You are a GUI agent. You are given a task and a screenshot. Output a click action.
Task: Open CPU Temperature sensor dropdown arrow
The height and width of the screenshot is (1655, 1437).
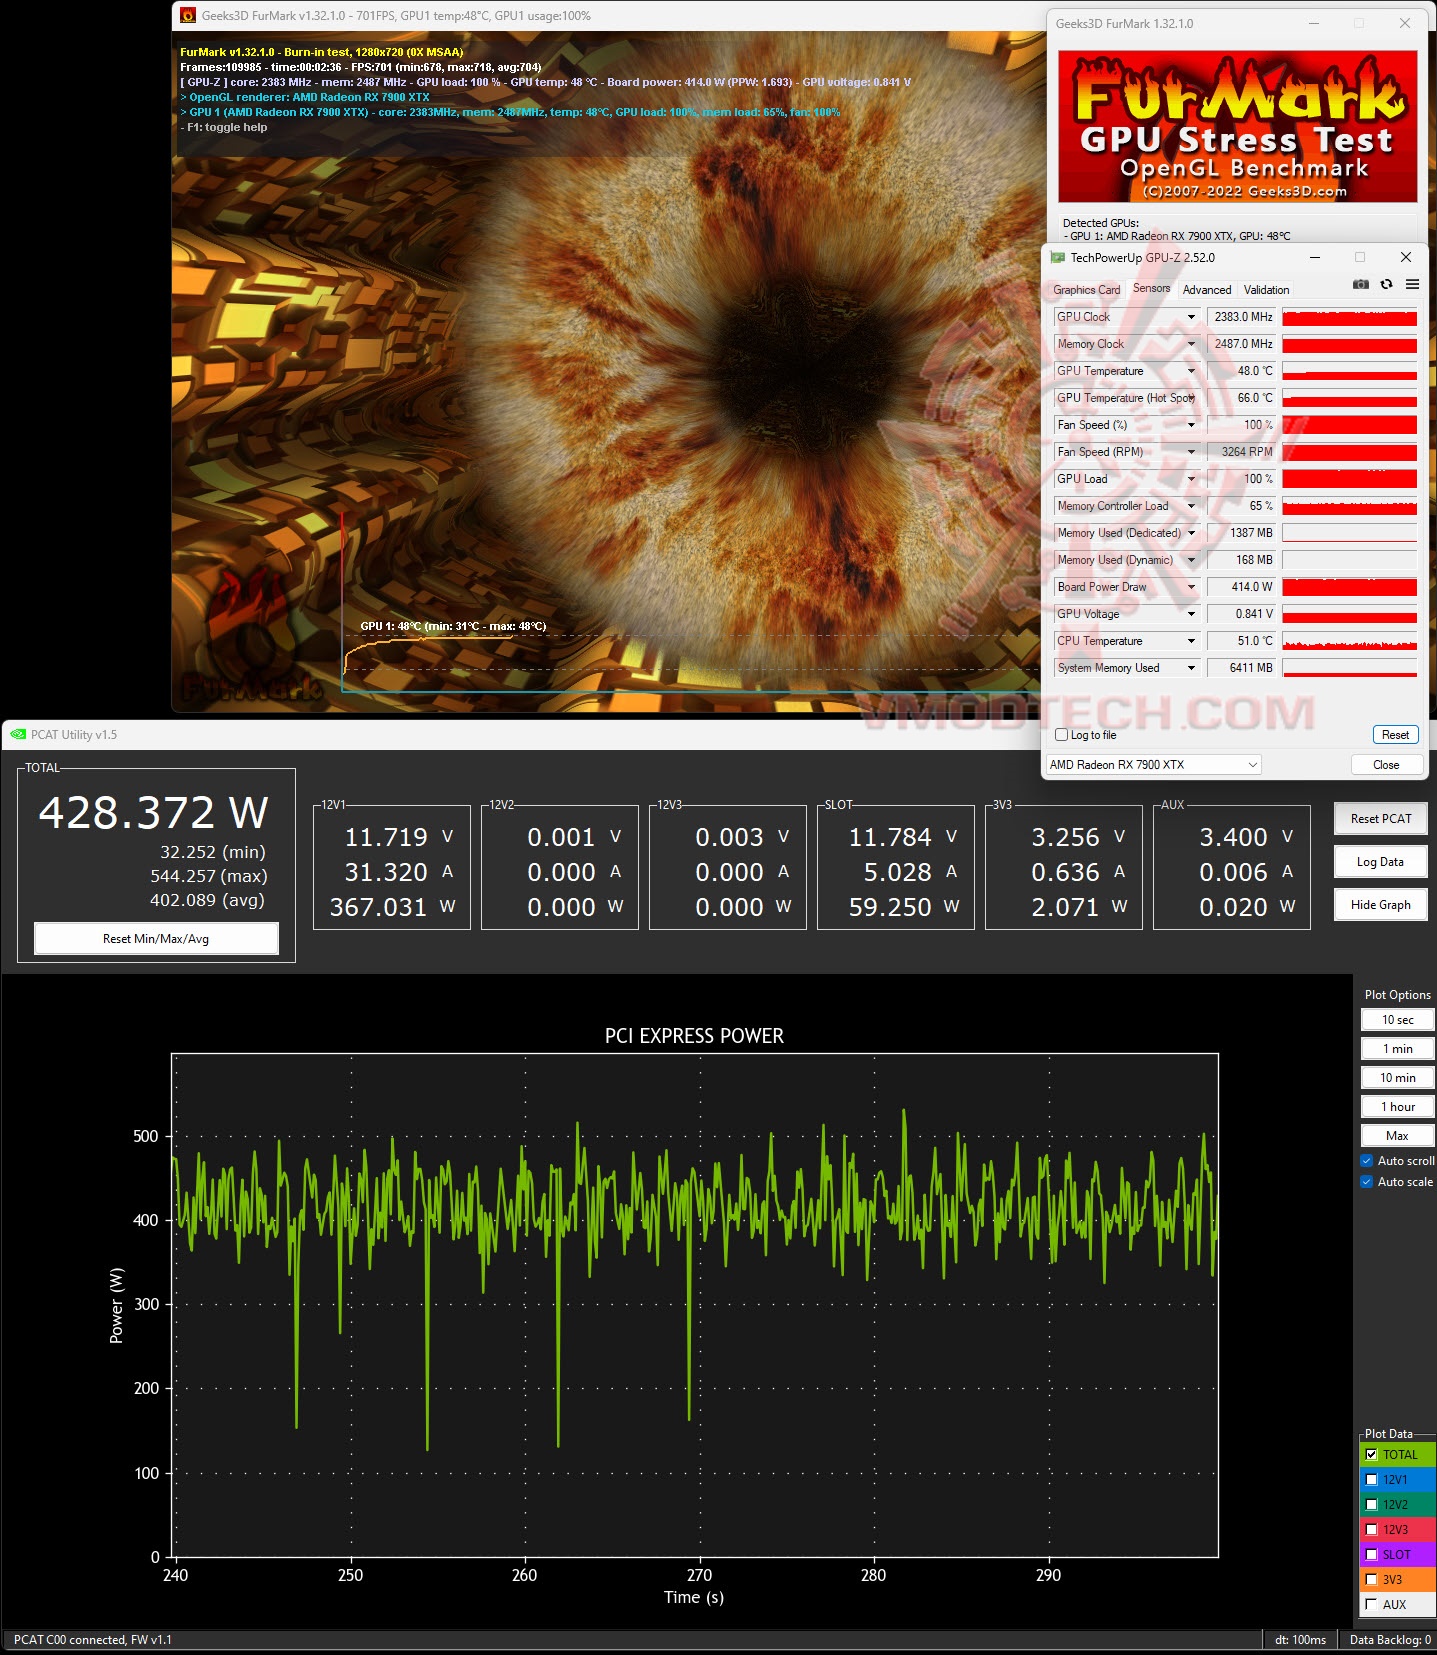point(1191,641)
